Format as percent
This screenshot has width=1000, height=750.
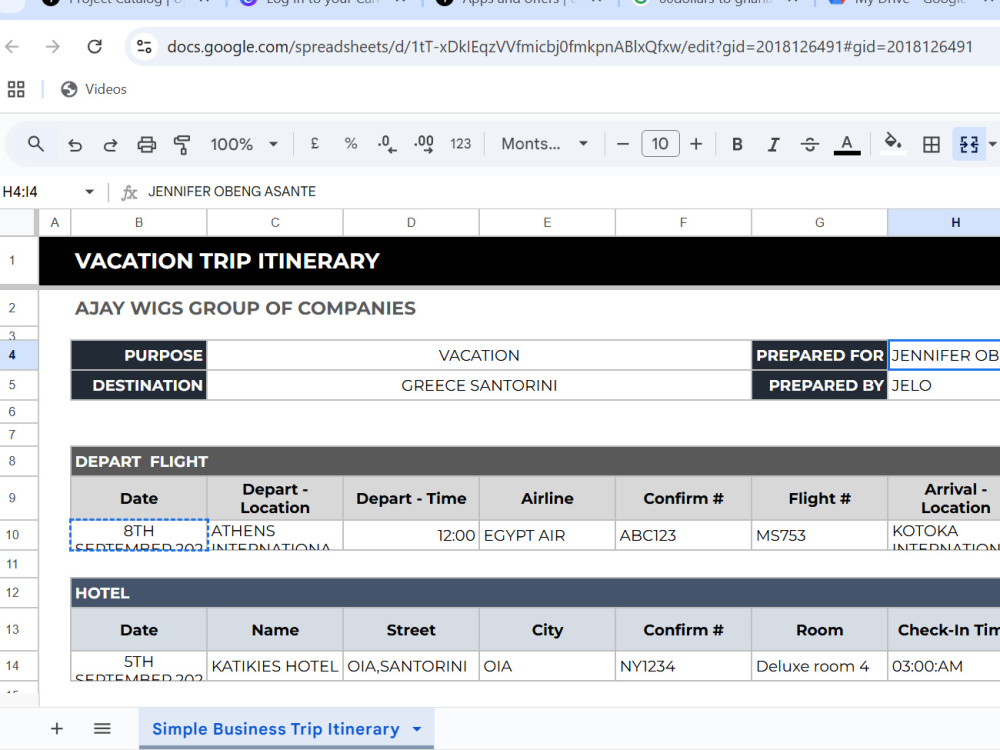pyautogui.click(x=351, y=144)
